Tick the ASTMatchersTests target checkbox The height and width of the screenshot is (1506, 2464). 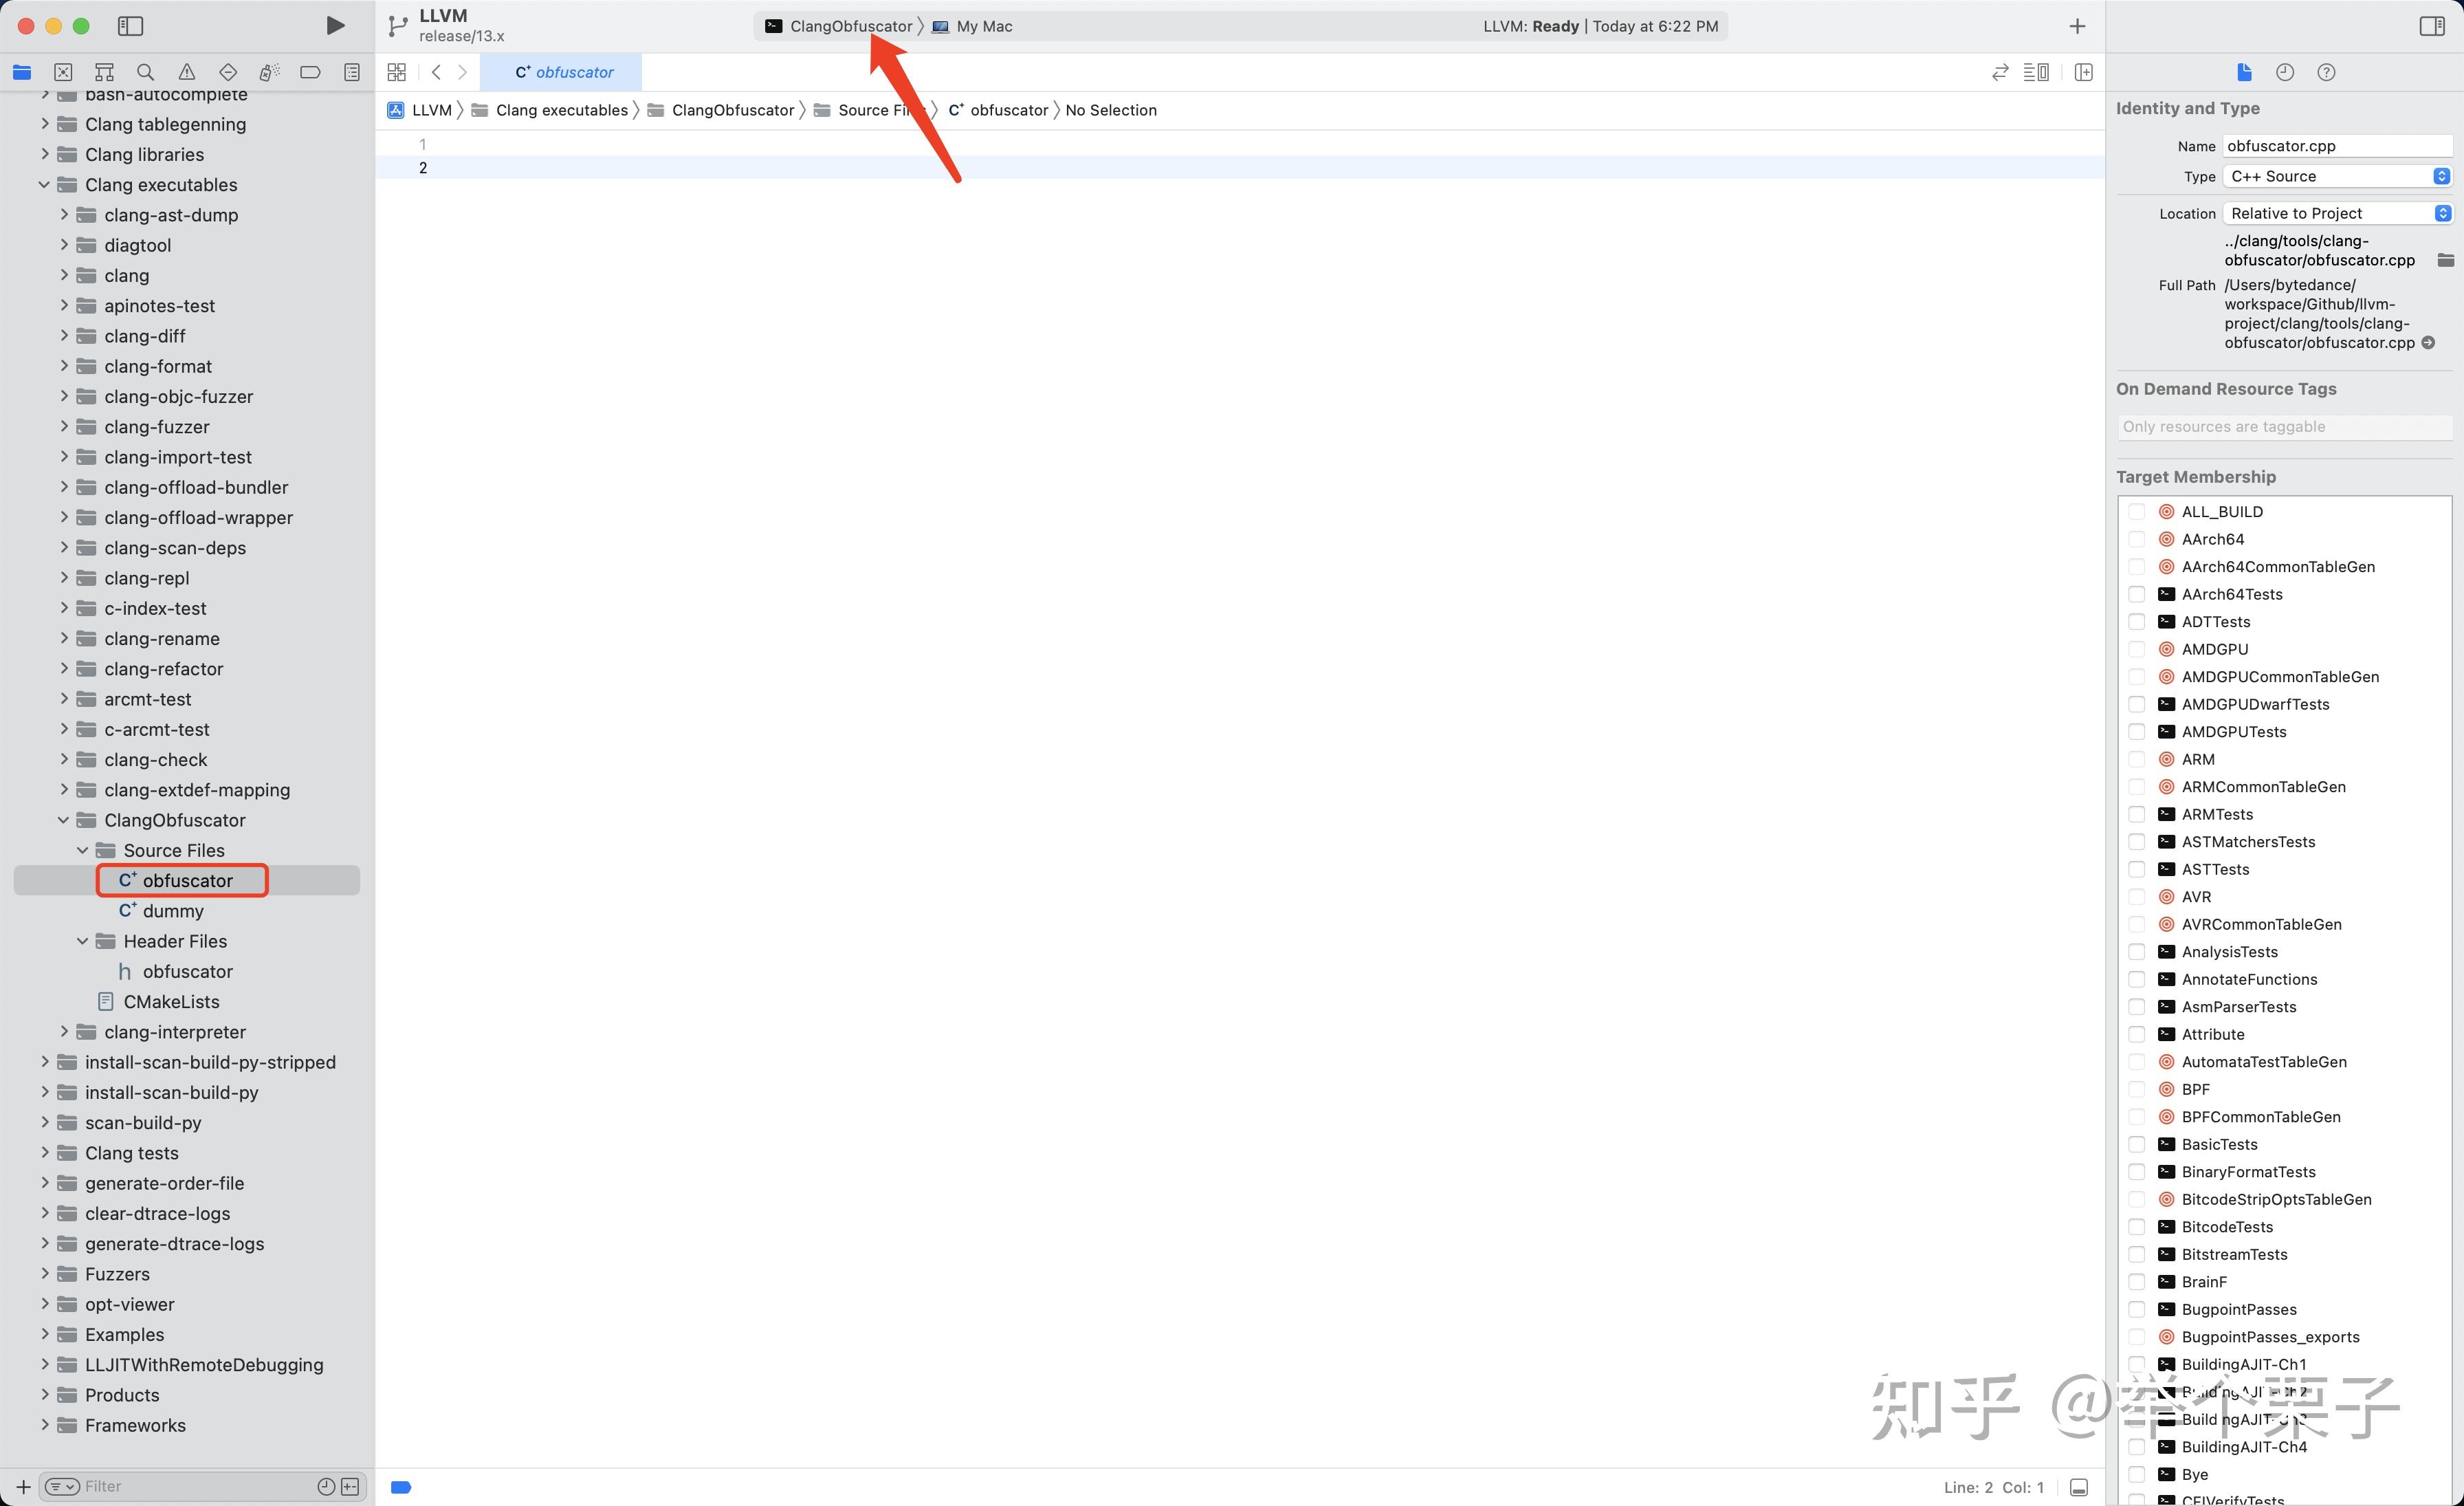(2137, 842)
